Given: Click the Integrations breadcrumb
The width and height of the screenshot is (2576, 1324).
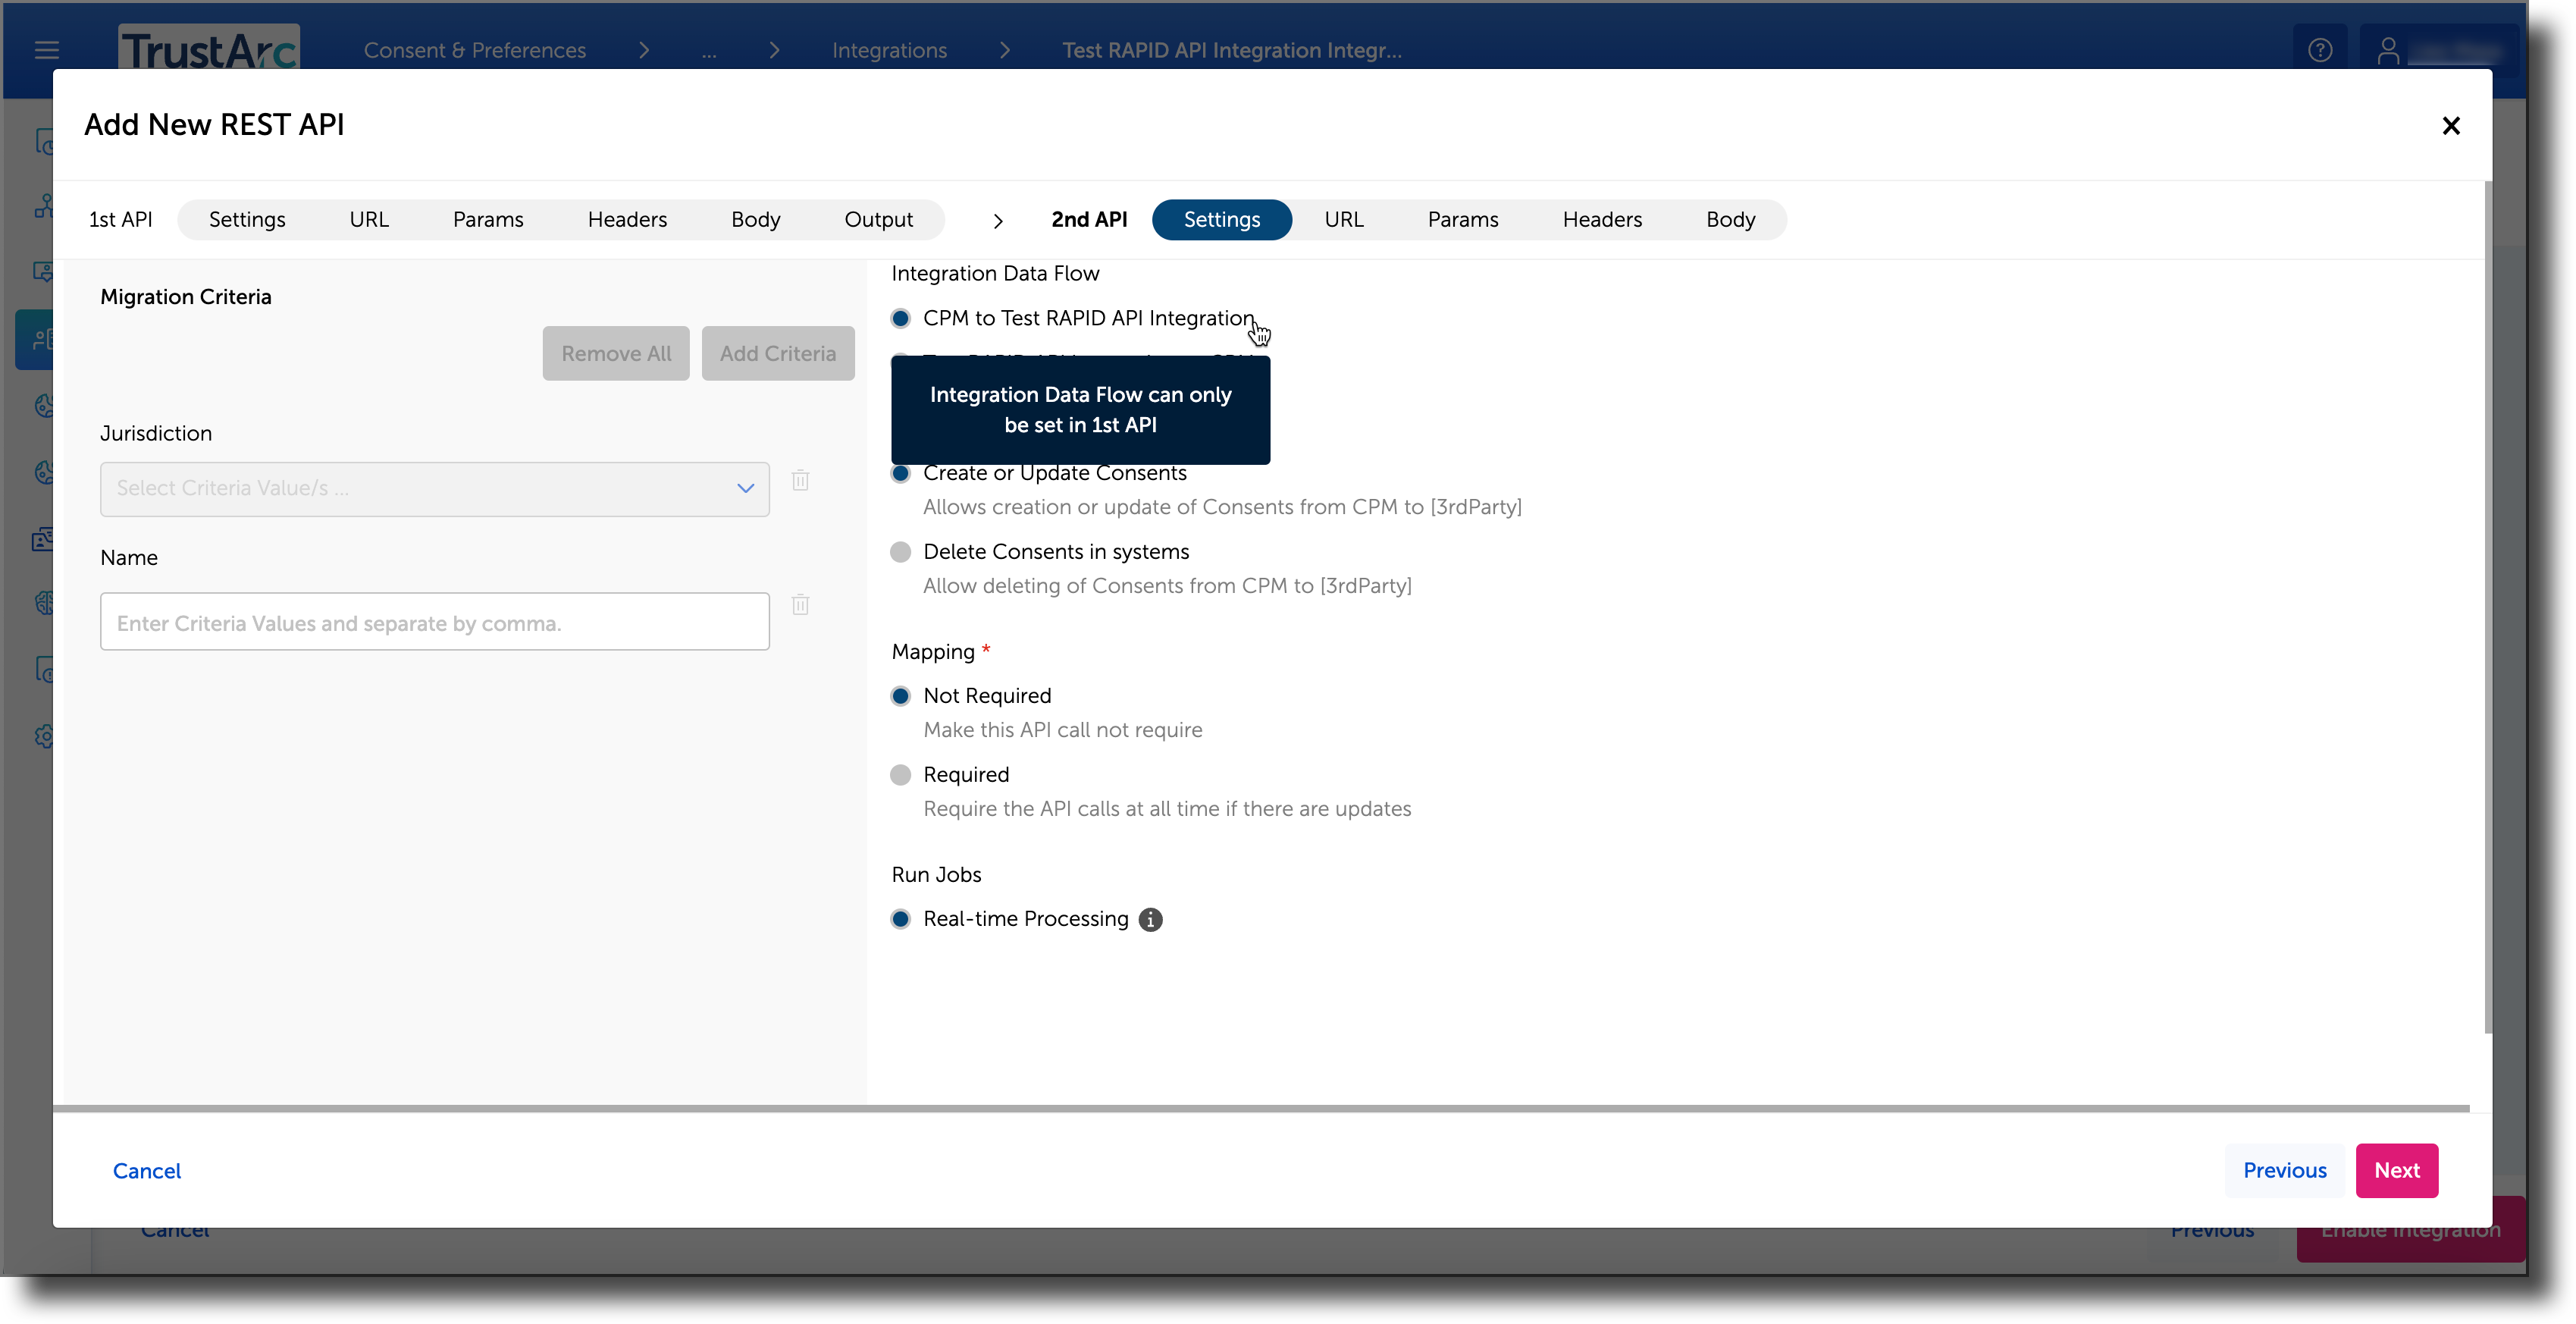Looking at the screenshot, I should [x=889, y=50].
